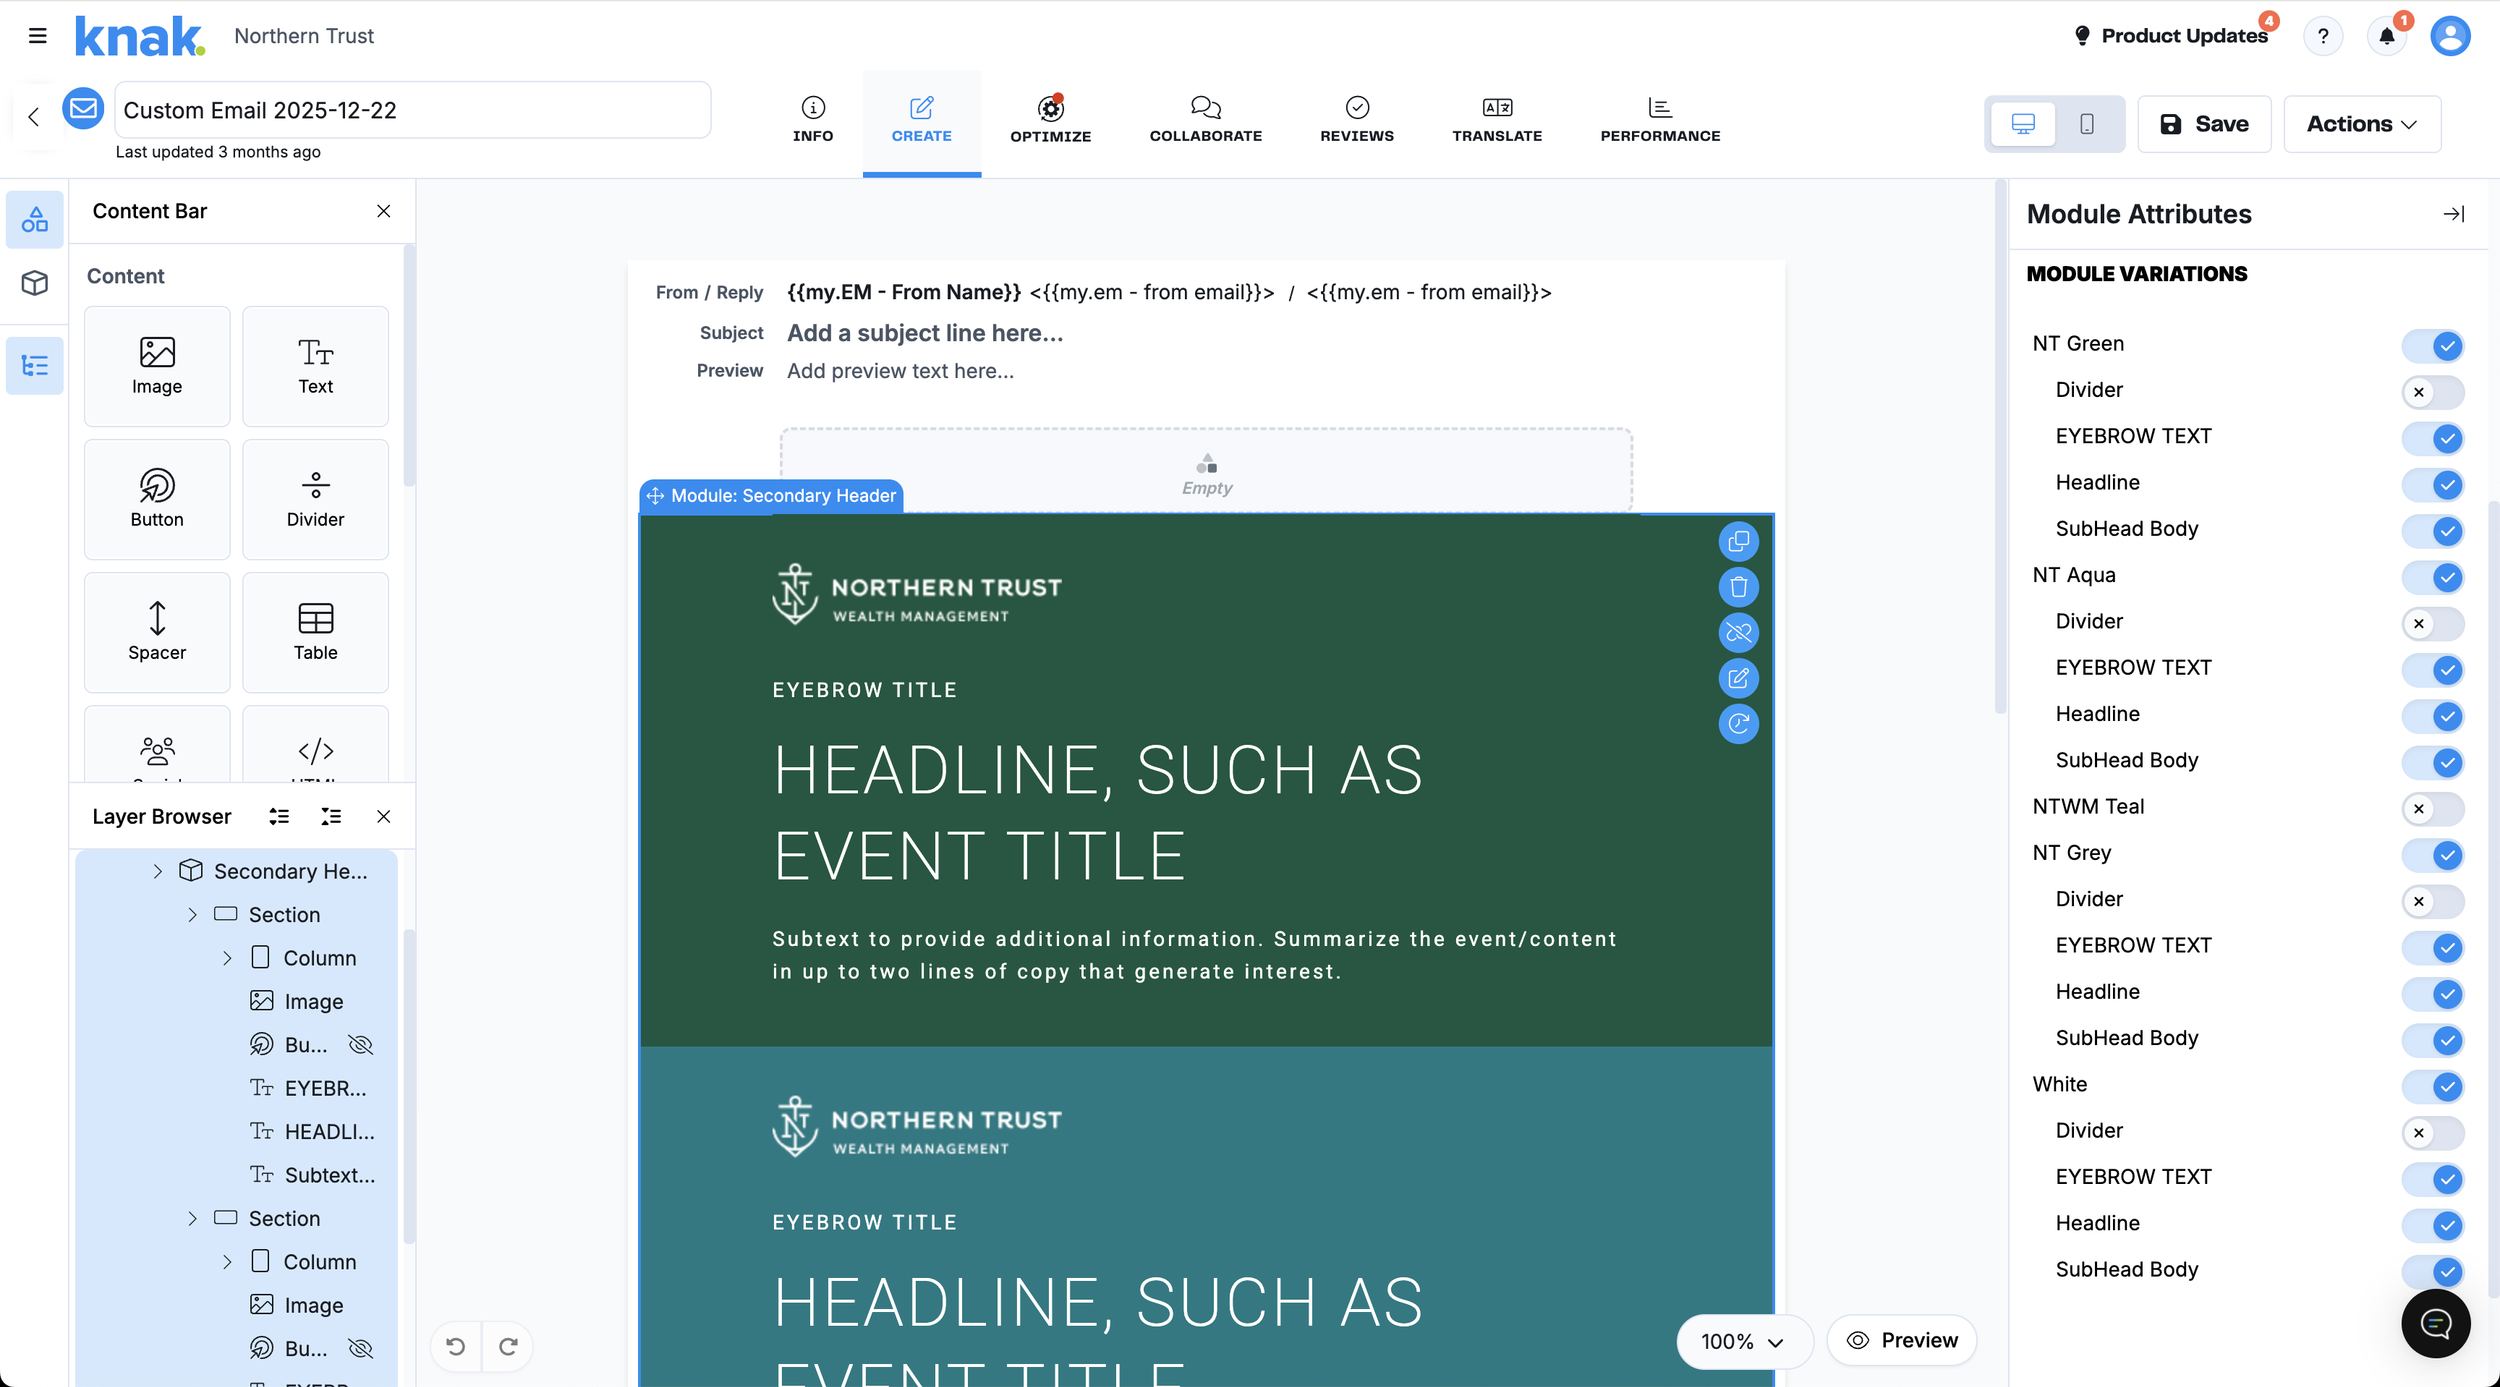
Task: Expand the first Section layer
Action: coord(192,915)
